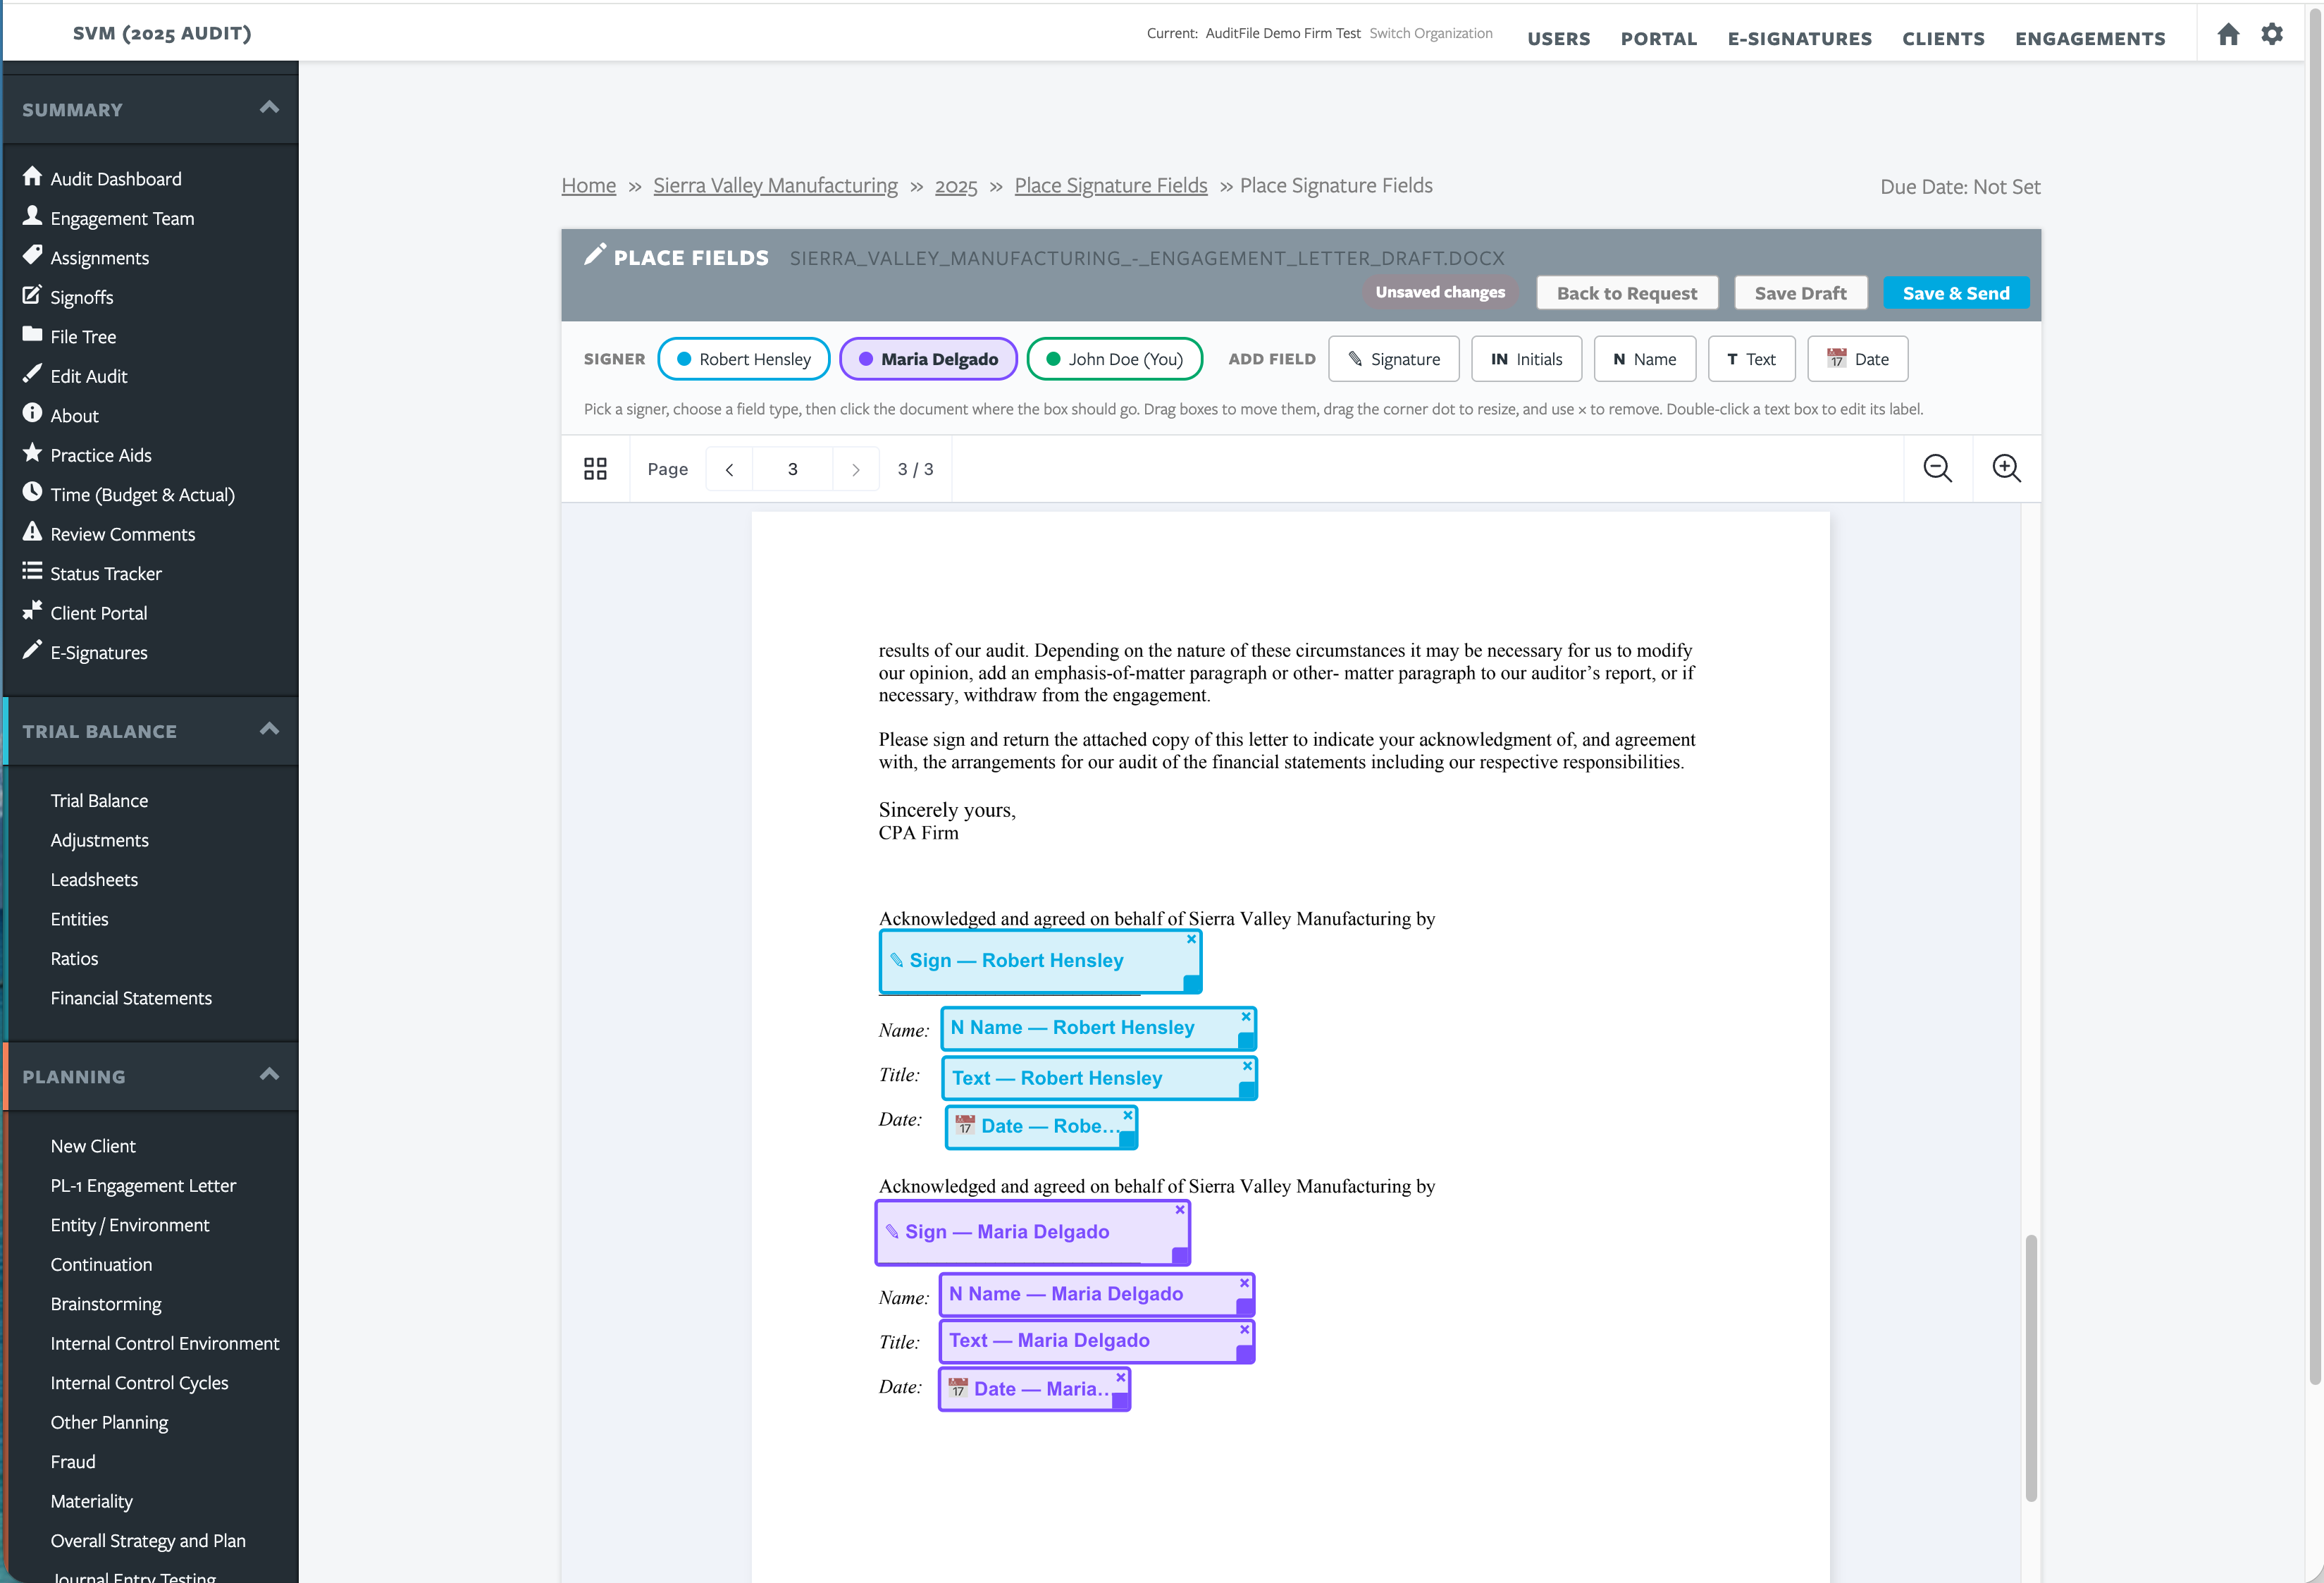This screenshot has height=1583, width=2324.
Task: Remove Sign — Robert Hensley field
Action: click(x=1191, y=939)
